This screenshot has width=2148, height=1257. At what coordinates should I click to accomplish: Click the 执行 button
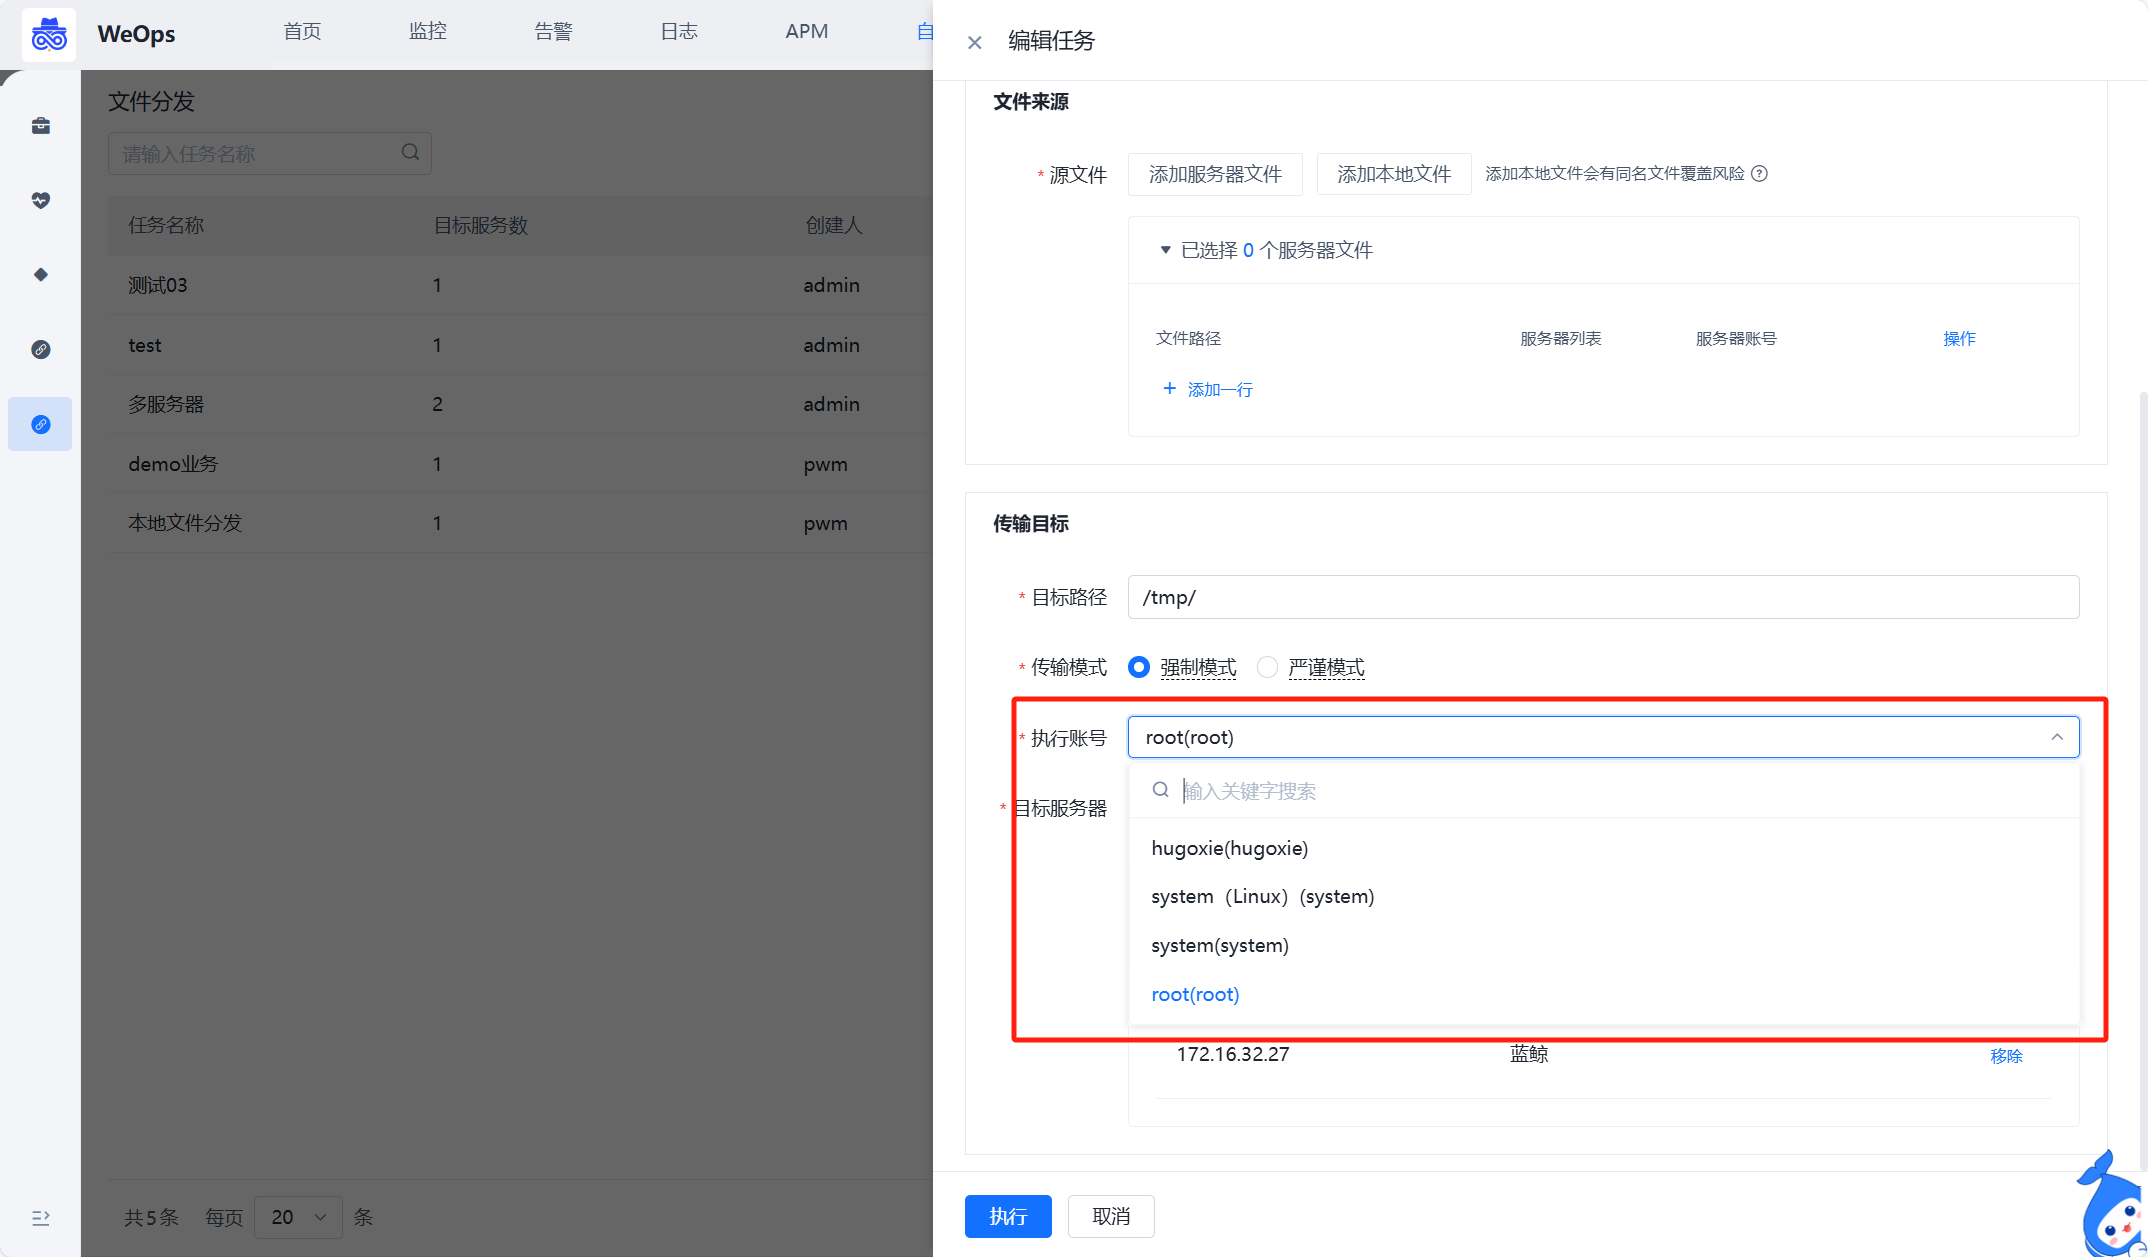pos(1008,1216)
